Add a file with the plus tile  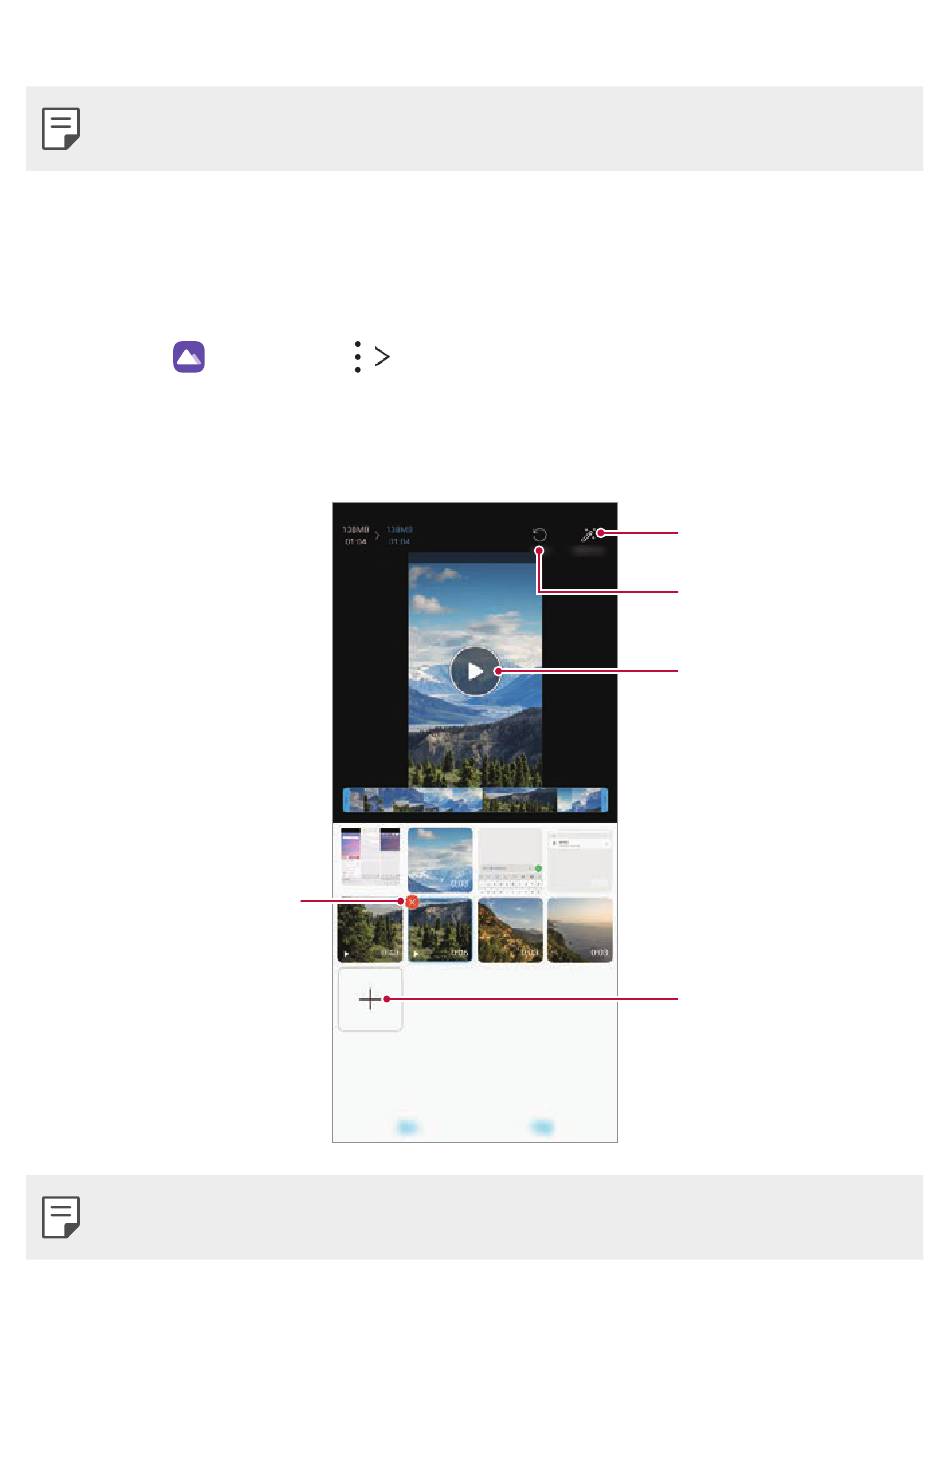[370, 999]
